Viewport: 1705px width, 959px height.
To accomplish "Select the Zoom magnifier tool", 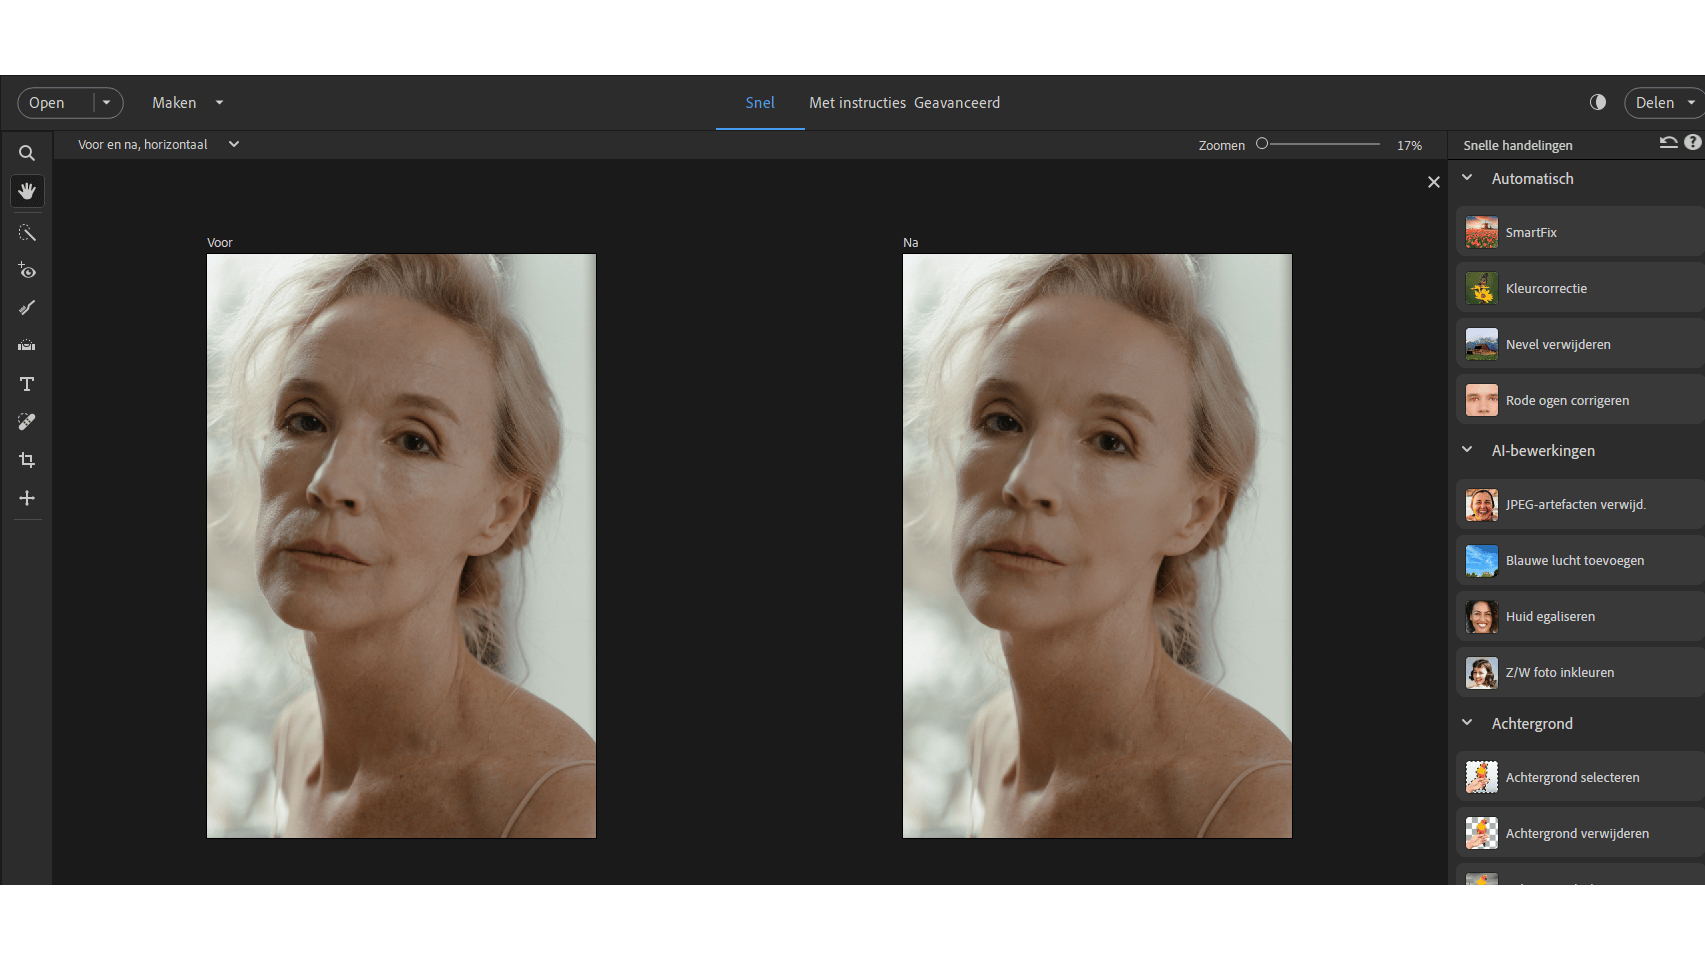I will (27, 153).
